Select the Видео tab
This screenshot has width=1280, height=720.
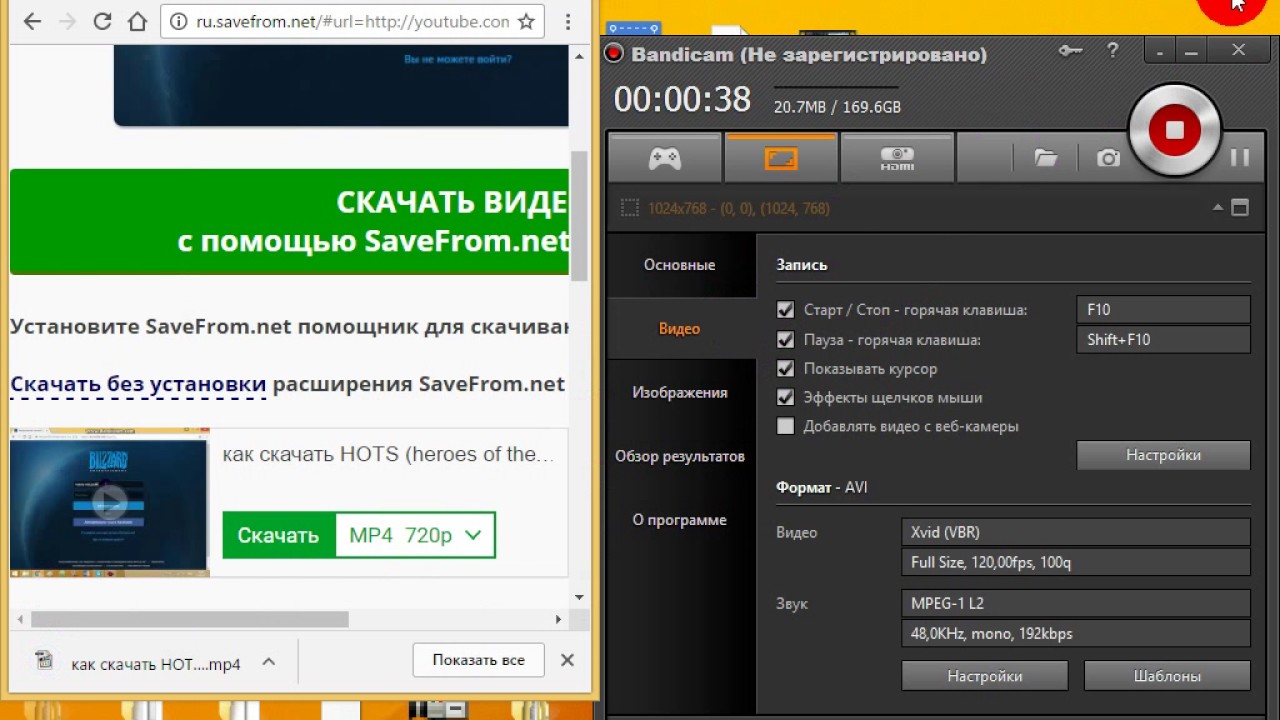pos(680,329)
